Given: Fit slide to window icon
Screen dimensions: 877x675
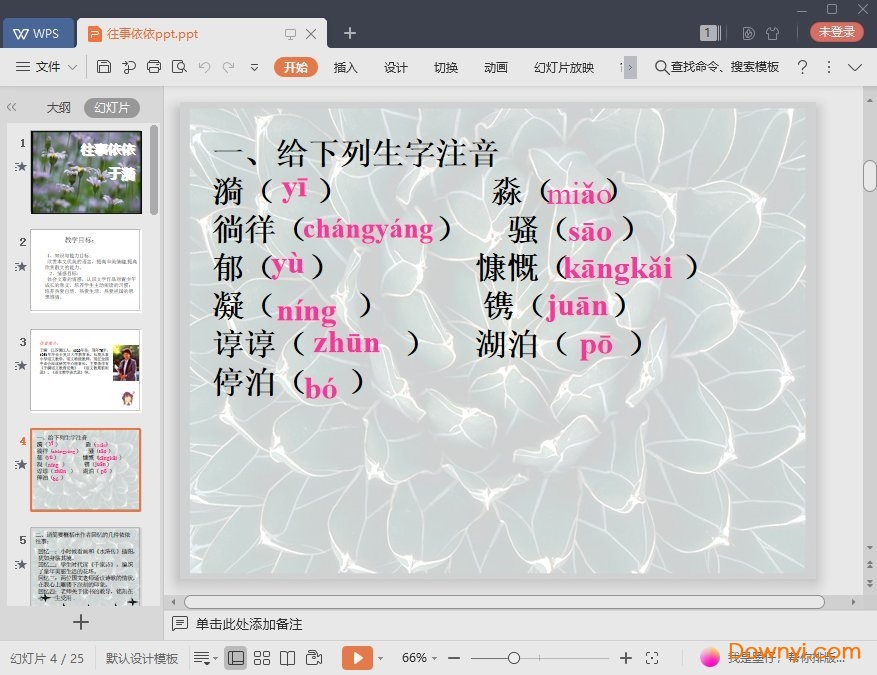Looking at the screenshot, I should [x=652, y=658].
